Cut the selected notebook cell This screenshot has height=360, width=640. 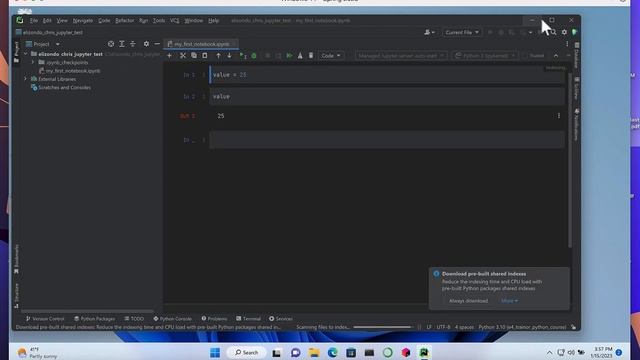[183, 56]
